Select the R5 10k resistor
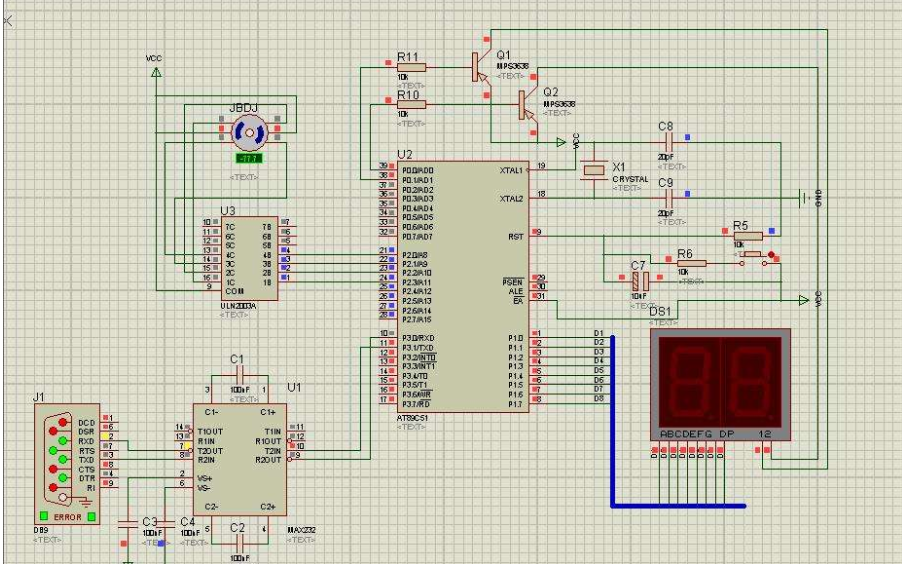 (747, 236)
